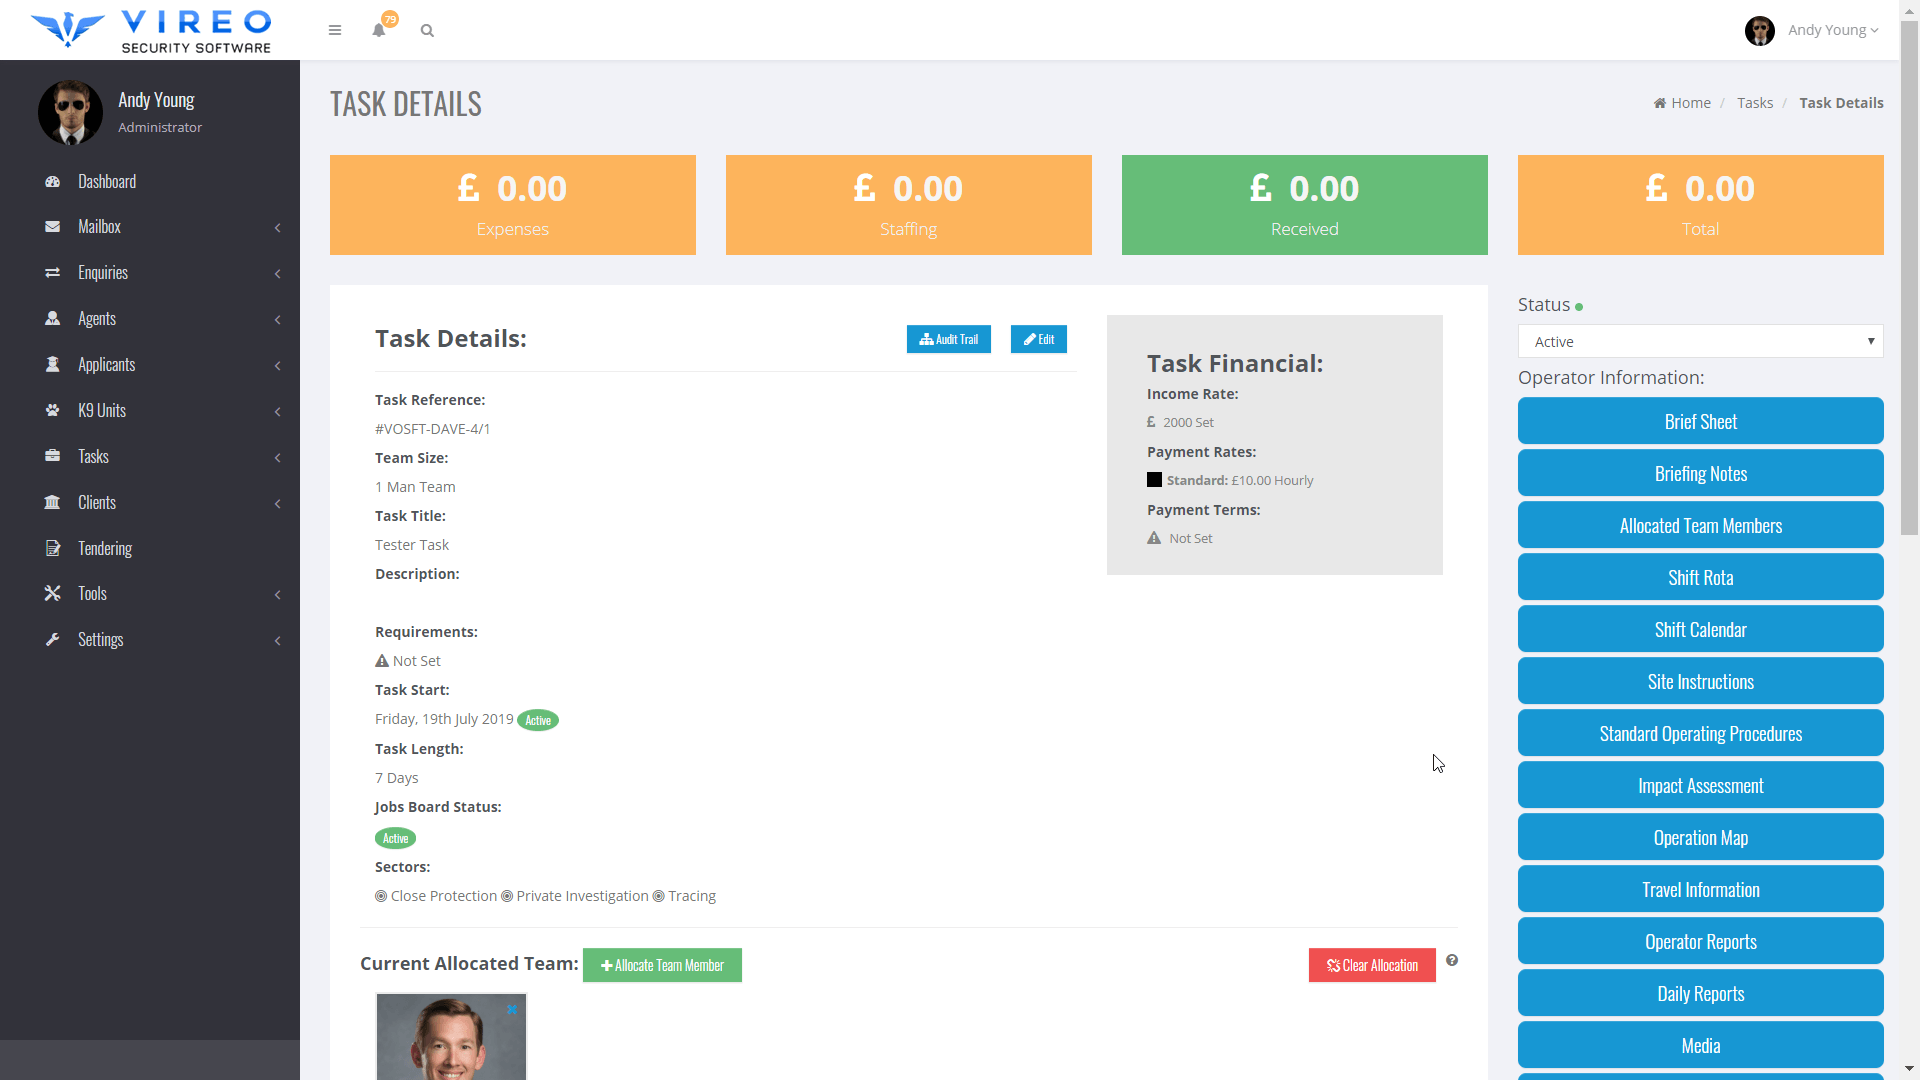Click the K9 Units paw icon

[52, 410]
